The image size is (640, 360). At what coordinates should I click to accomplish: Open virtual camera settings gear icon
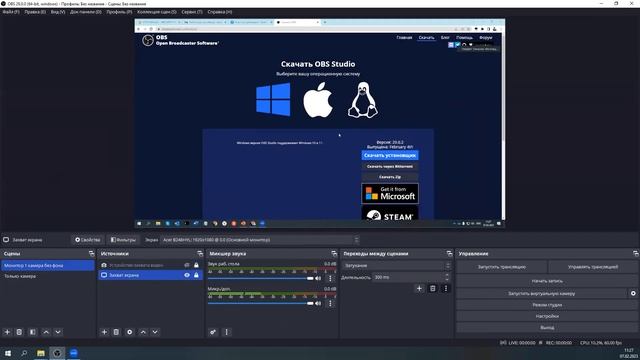[633, 293]
